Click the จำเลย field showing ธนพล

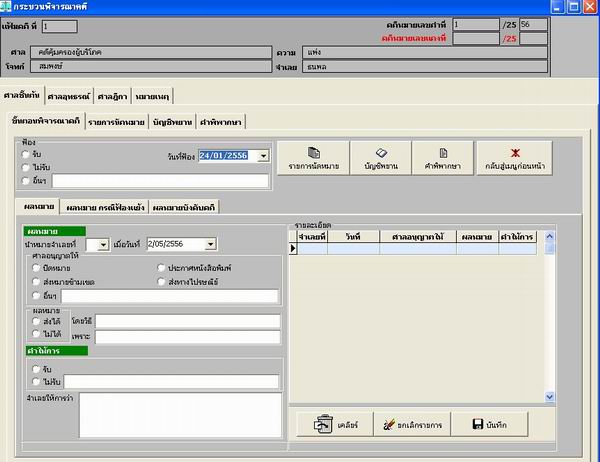tap(425, 67)
